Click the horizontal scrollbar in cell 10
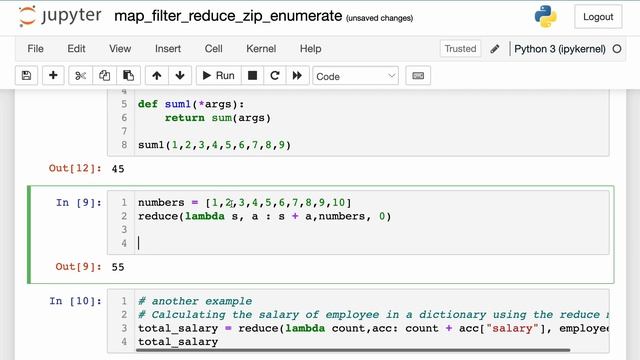Screen dimensions: 640x360 pyautogui.click(x=353, y=350)
